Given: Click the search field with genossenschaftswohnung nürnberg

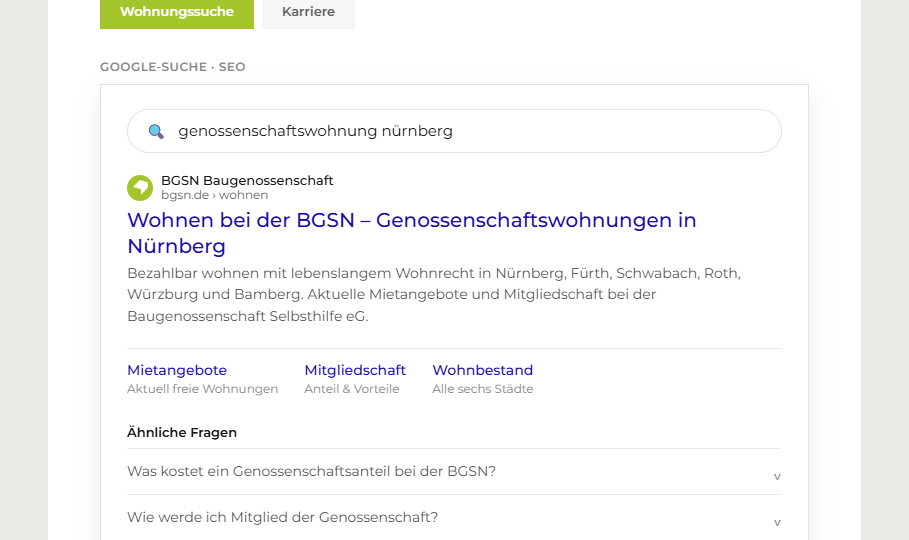Looking at the screenshot, I should 454,131.
